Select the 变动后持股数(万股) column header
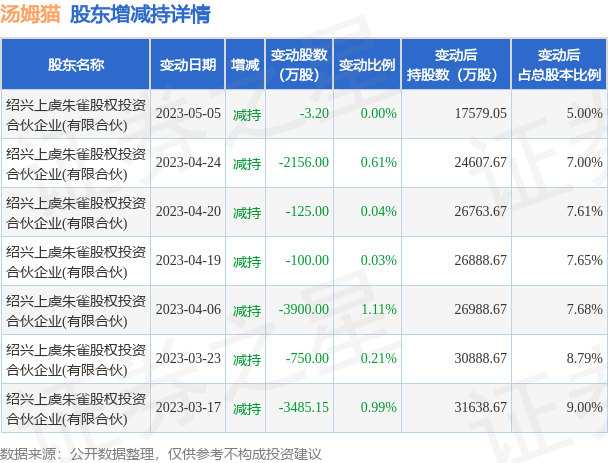The image size is (608, 463). coord(456,65)
